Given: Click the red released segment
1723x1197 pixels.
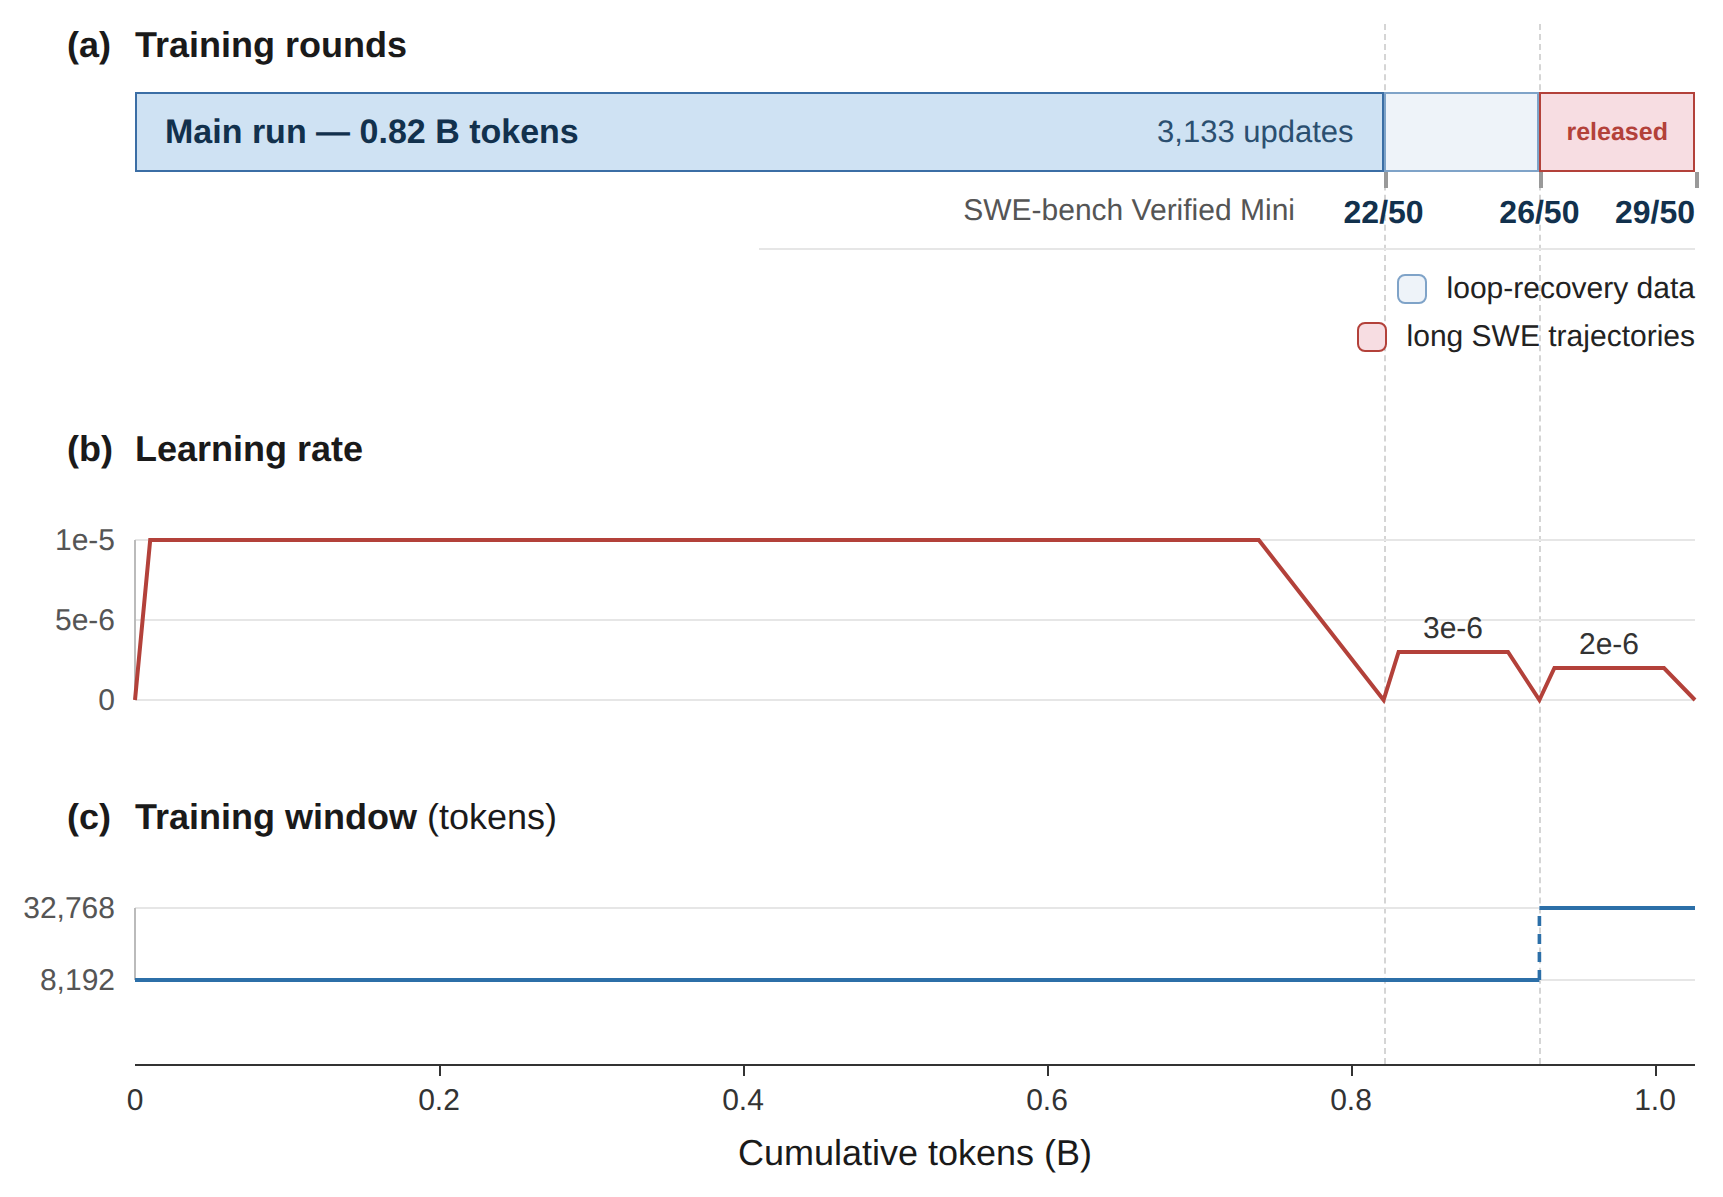Looking at the screenshot, I should click(x=1616, y=132).
